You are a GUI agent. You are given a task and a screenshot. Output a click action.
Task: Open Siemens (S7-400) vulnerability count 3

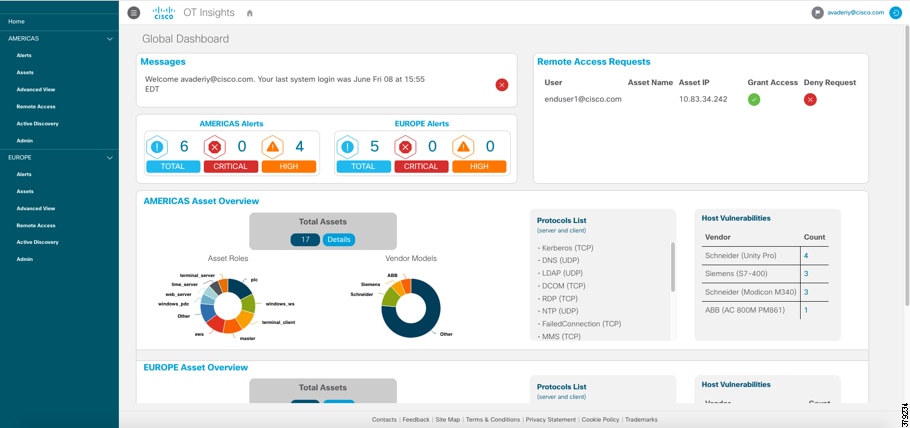(x=806, y=274)
